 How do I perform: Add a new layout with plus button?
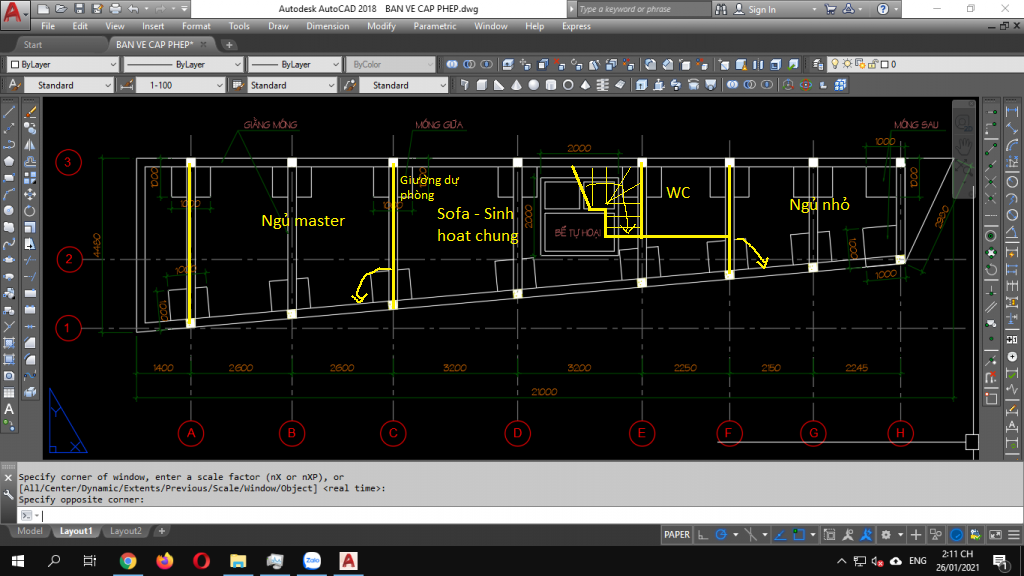(161, 531)
